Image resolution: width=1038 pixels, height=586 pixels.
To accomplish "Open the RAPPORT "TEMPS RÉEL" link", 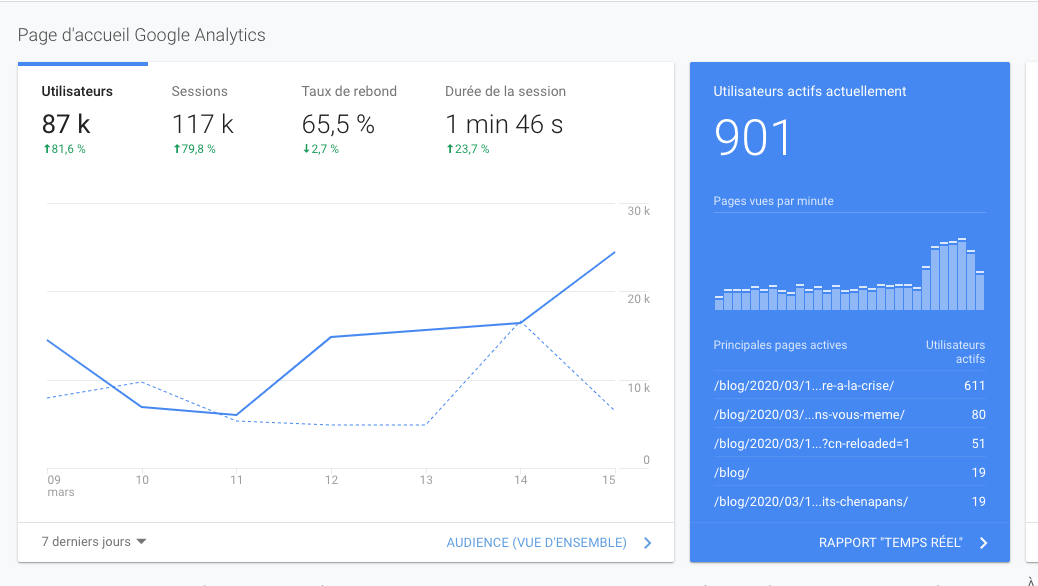I will point(890,543).
